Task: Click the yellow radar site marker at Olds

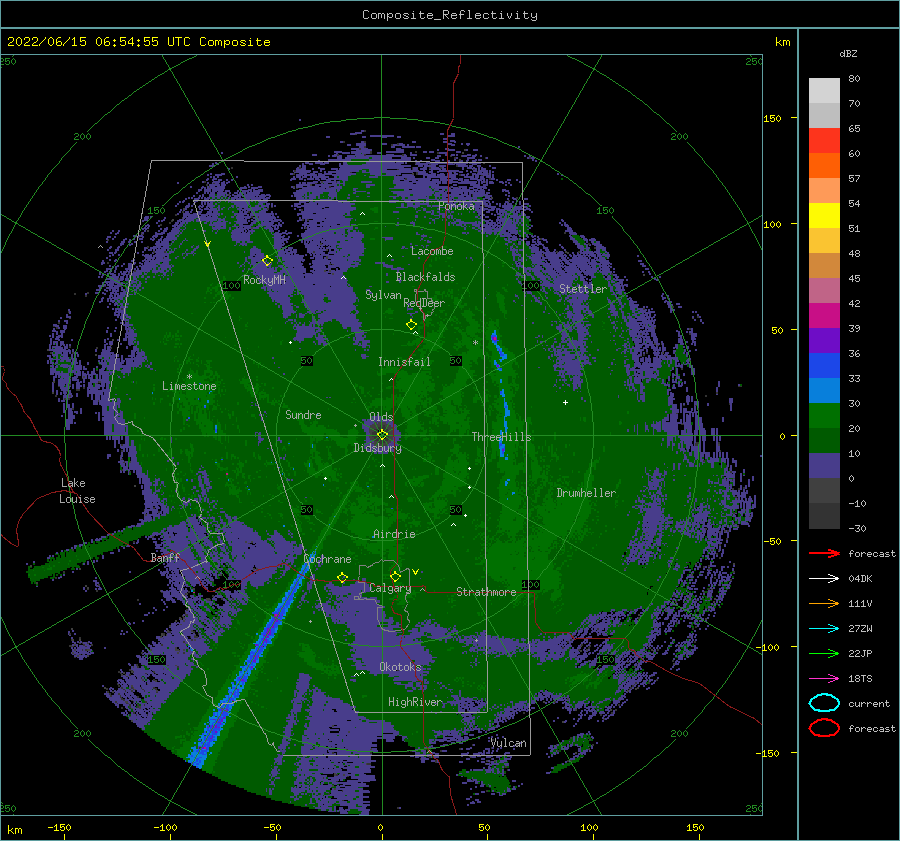Action: 382,435
